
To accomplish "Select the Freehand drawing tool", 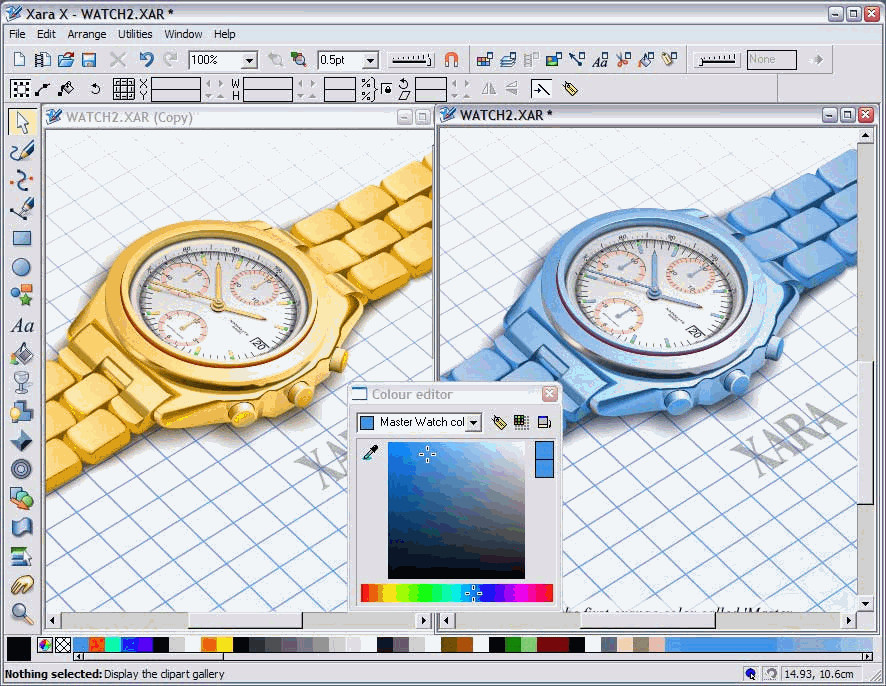I will click(21, 151).
